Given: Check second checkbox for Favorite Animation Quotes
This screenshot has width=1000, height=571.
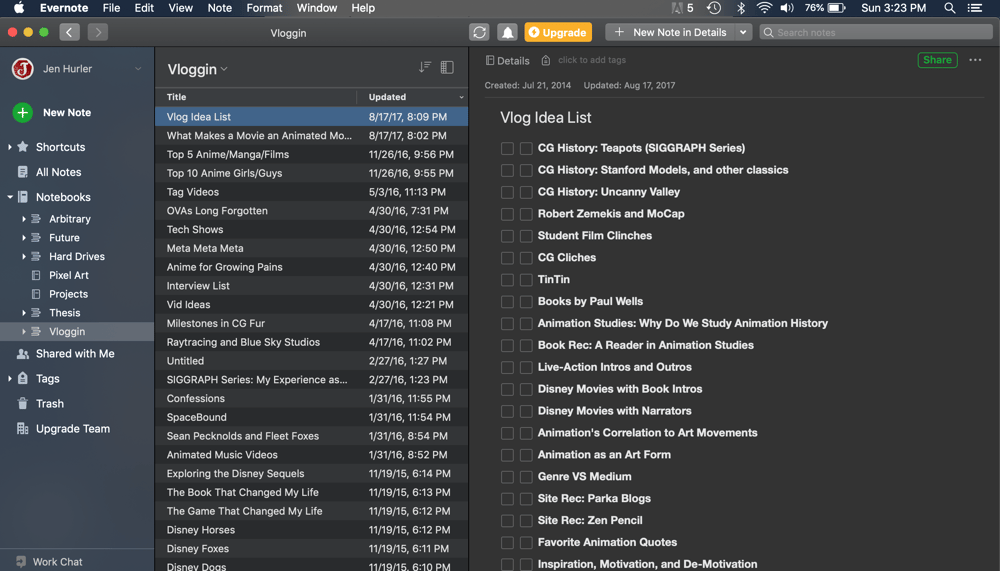Looking at the screenshot, I should [x=526, y=543].
